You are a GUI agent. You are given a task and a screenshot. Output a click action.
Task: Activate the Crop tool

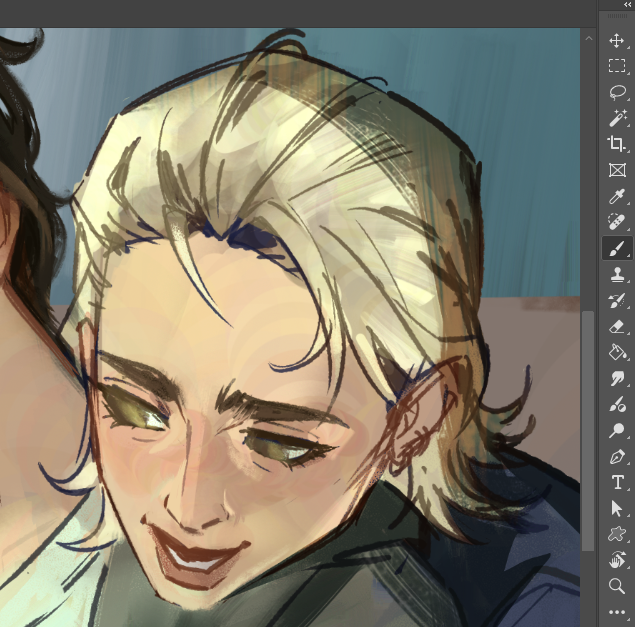(616, 143)
